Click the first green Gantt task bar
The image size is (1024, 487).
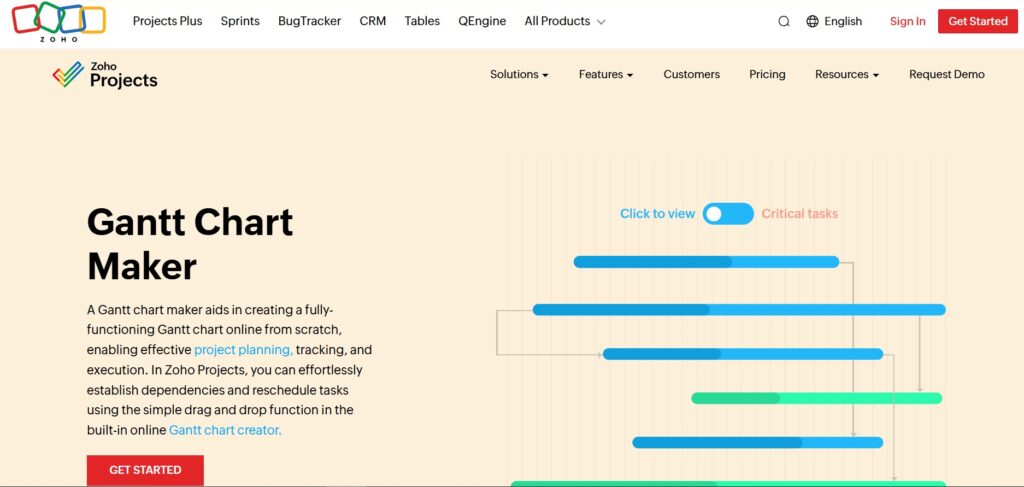[816, 398]
